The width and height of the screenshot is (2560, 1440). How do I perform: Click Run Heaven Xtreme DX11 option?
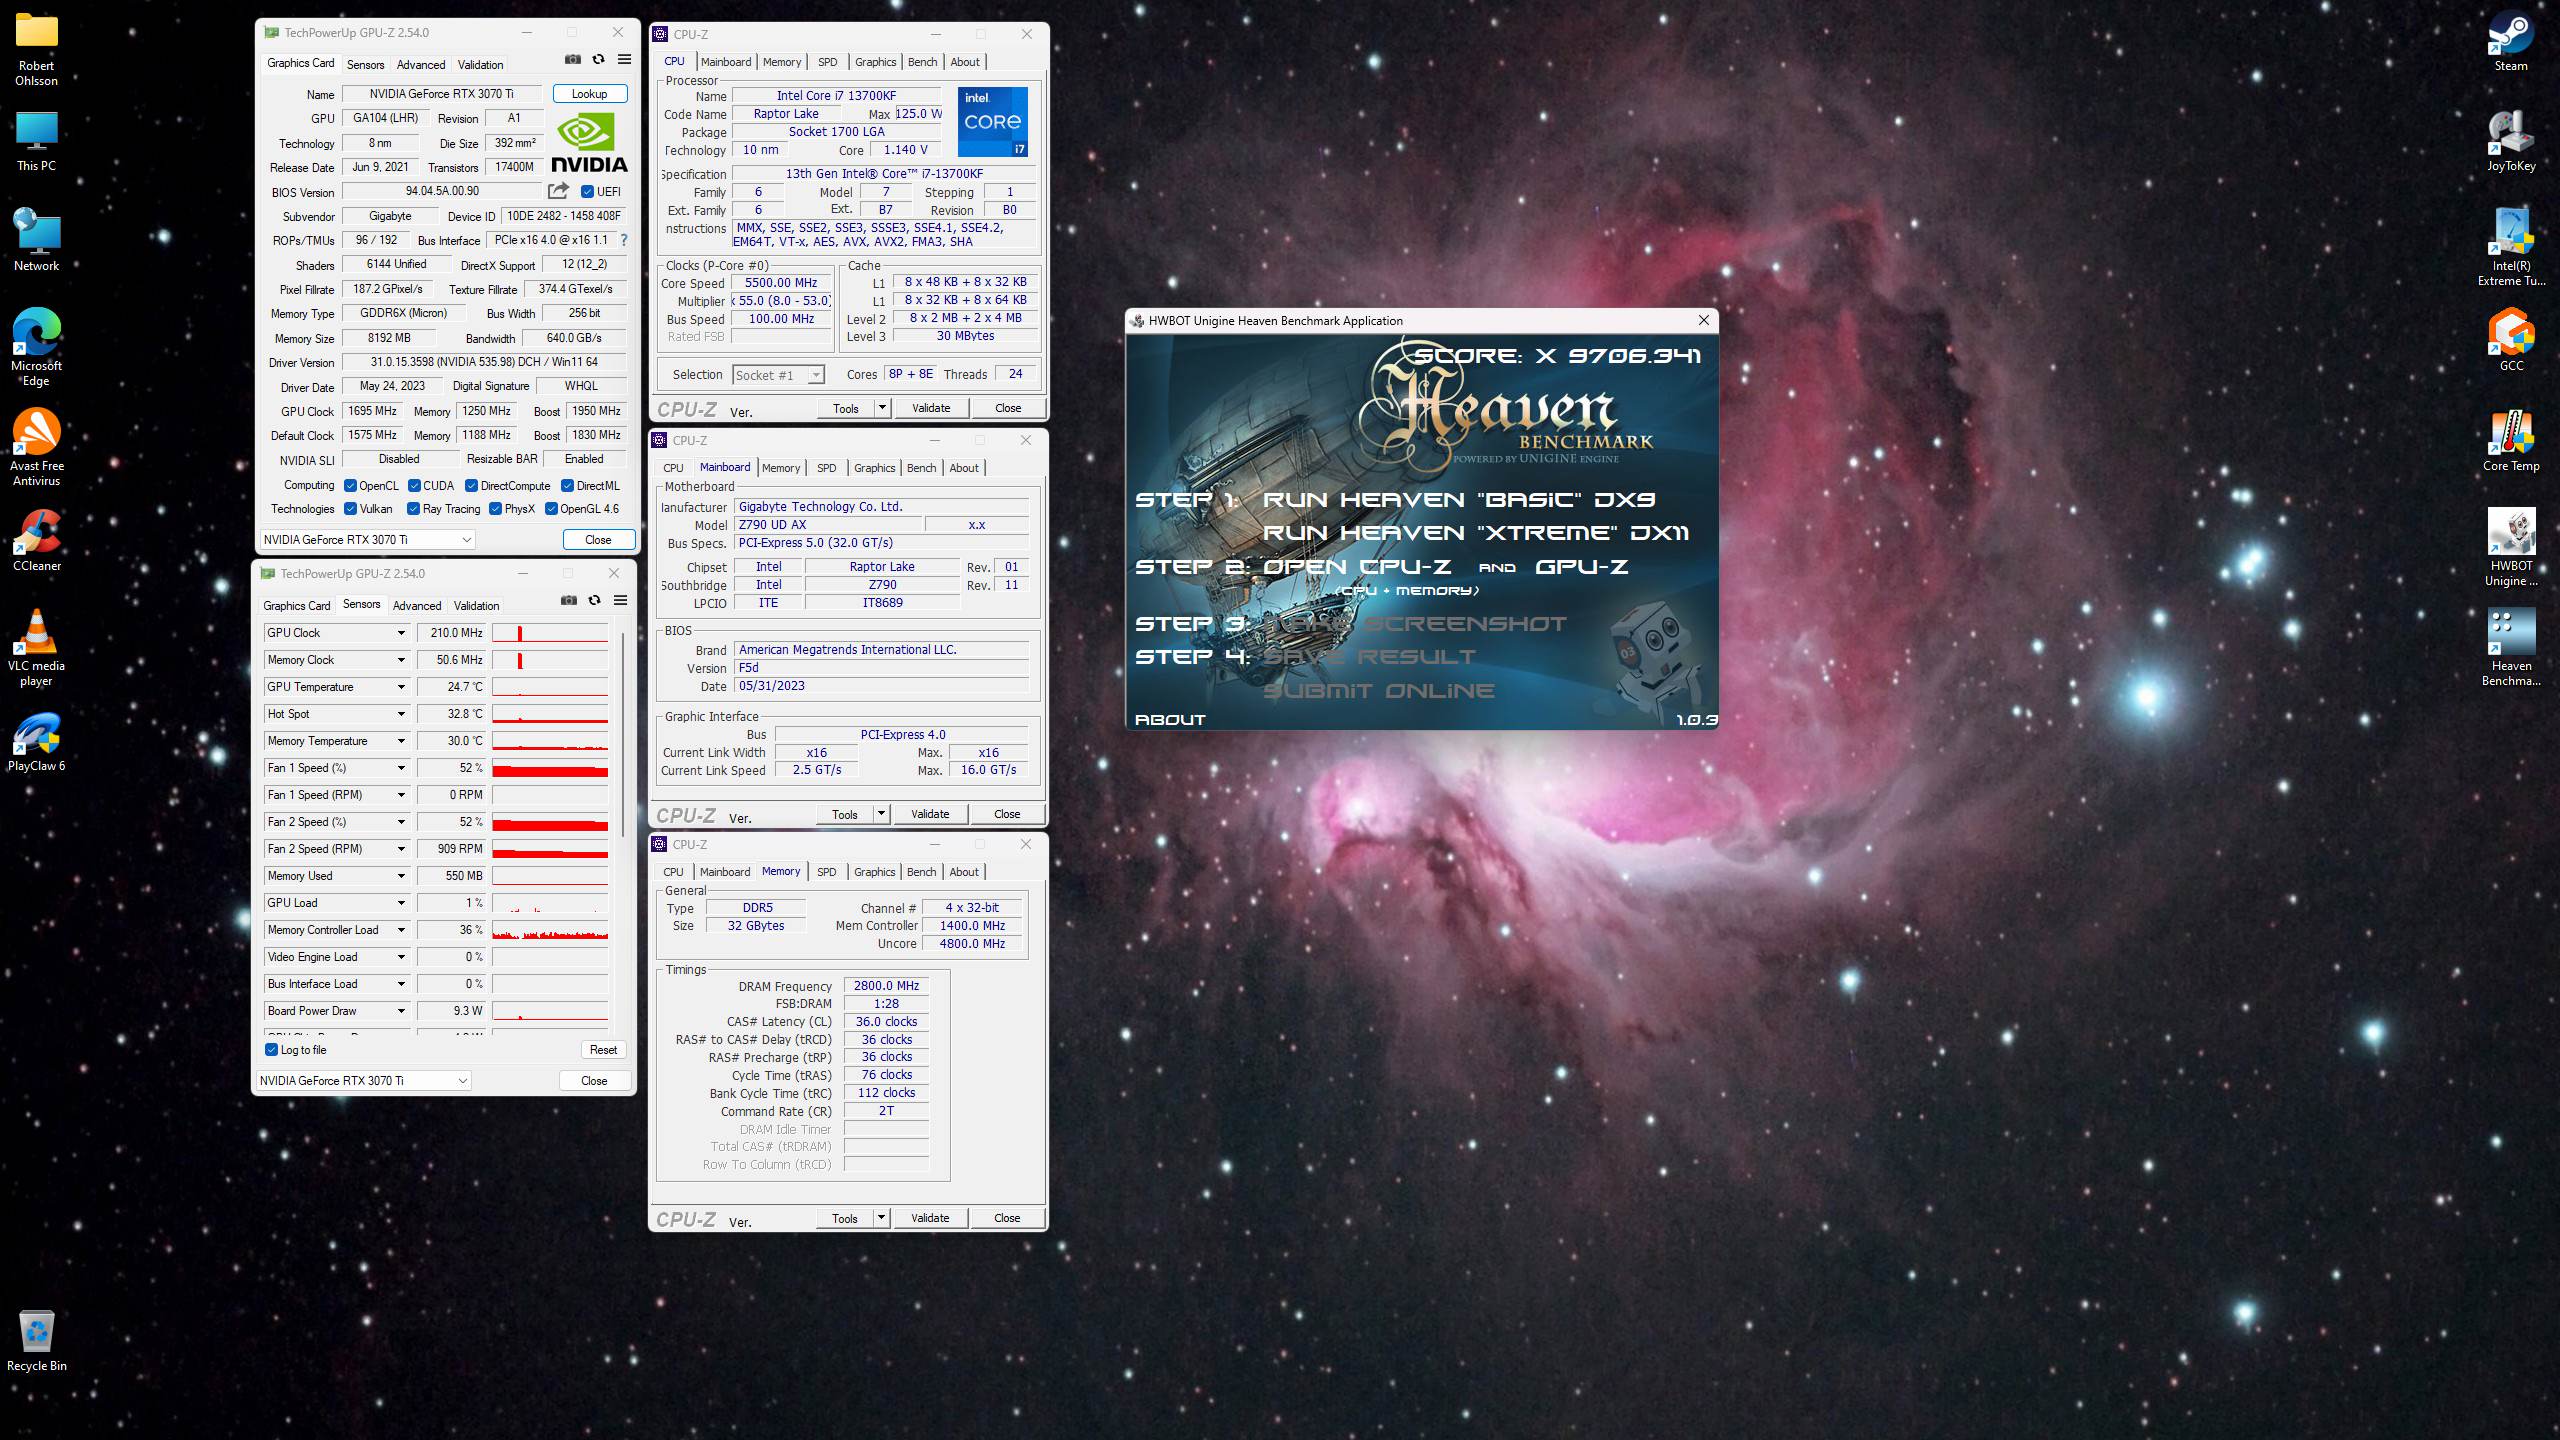pos(1476,533)
